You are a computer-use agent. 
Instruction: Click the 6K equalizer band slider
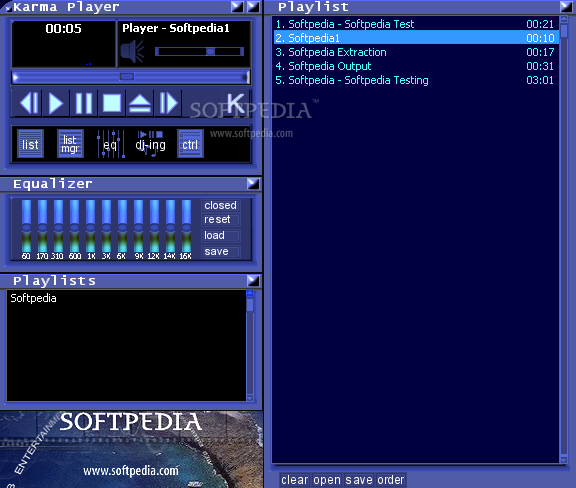click(x=122, y=226)
